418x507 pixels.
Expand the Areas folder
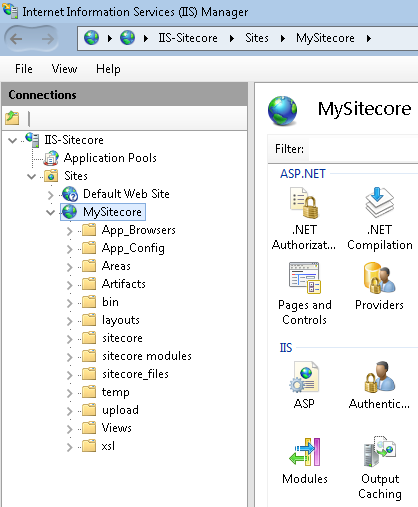pos(69,267)
